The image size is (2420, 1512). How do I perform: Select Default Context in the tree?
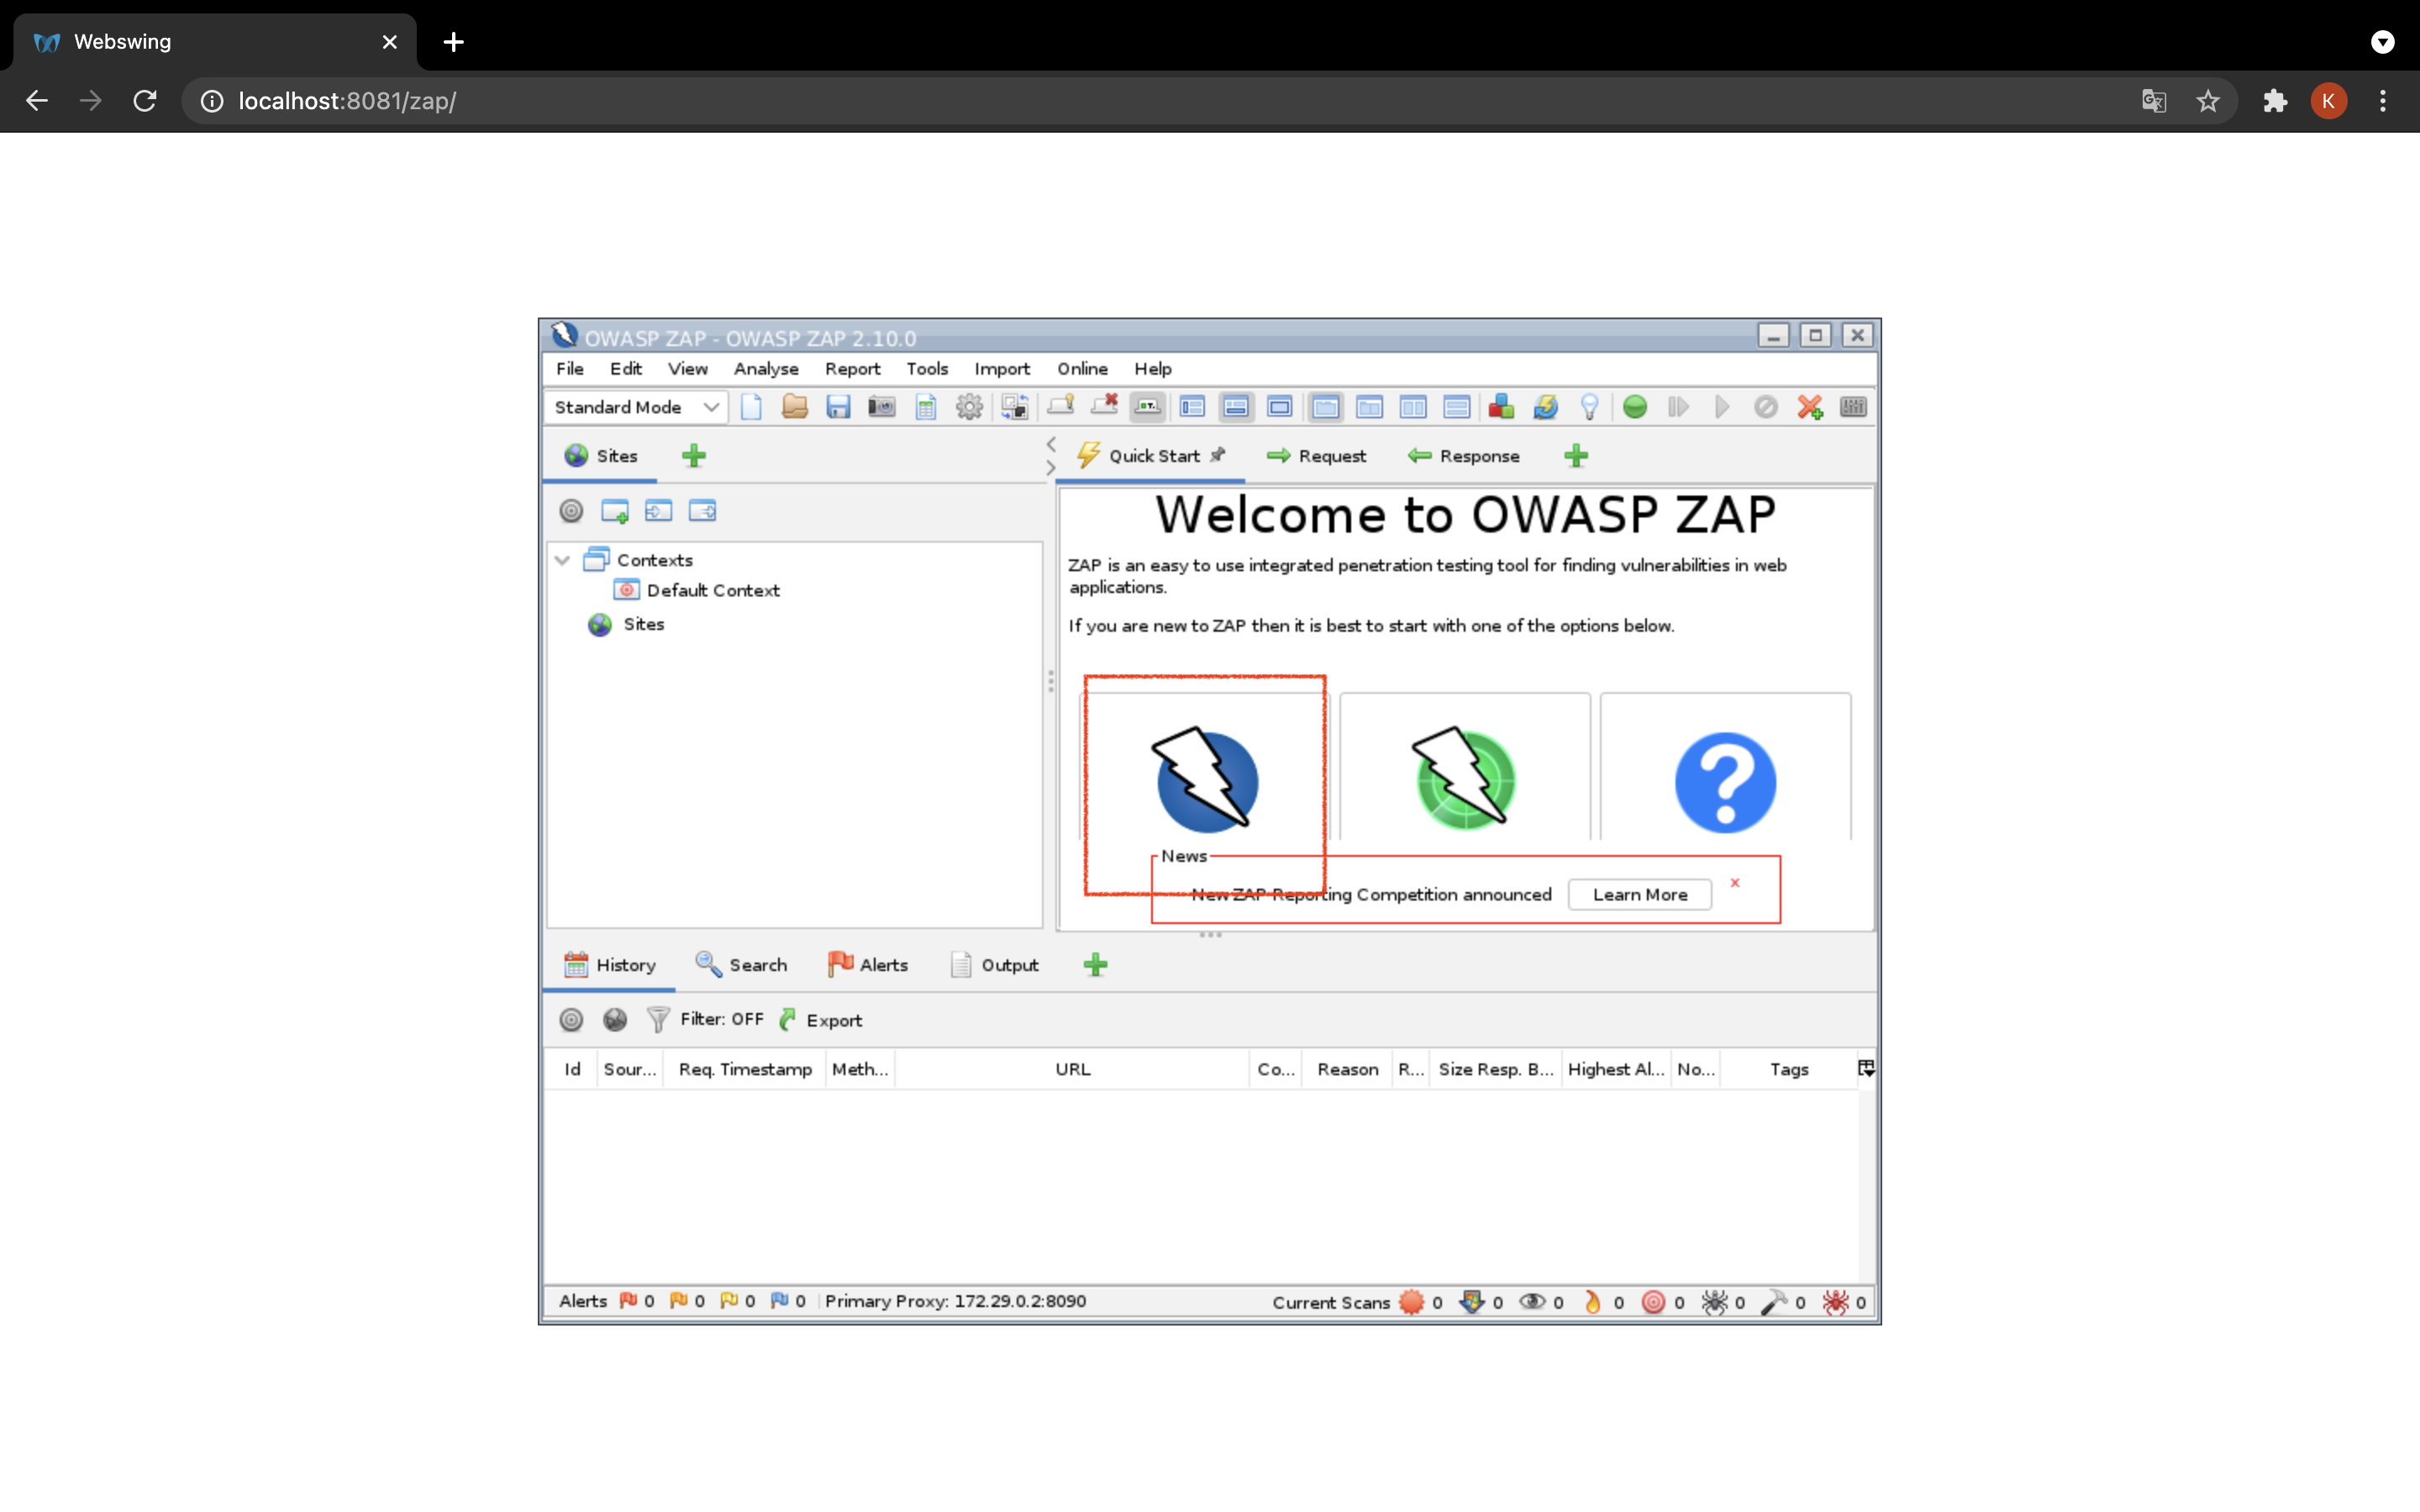coord(712,590)
